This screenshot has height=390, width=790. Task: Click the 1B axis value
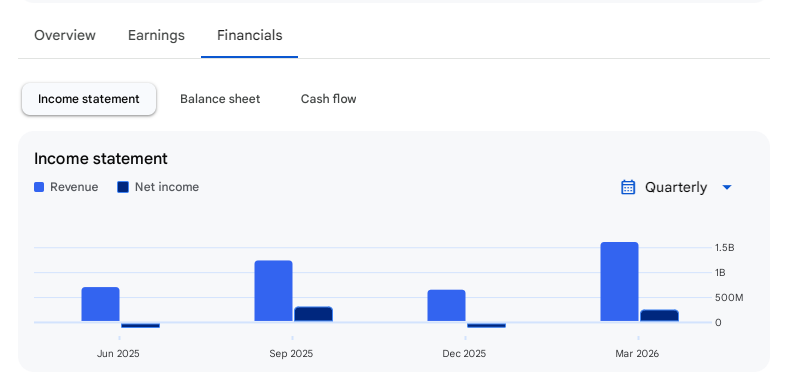tap(720, 273)
